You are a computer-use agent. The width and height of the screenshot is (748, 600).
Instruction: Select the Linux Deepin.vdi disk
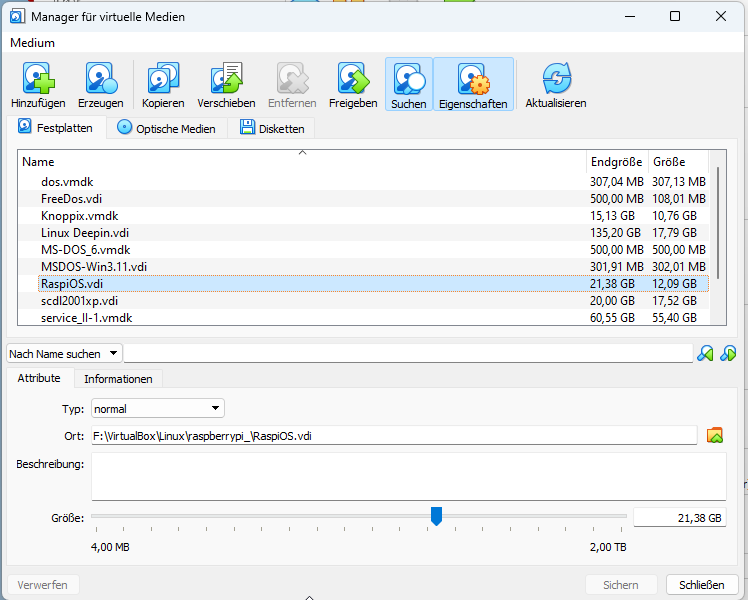pyautogui.click(x=364, y=233)
